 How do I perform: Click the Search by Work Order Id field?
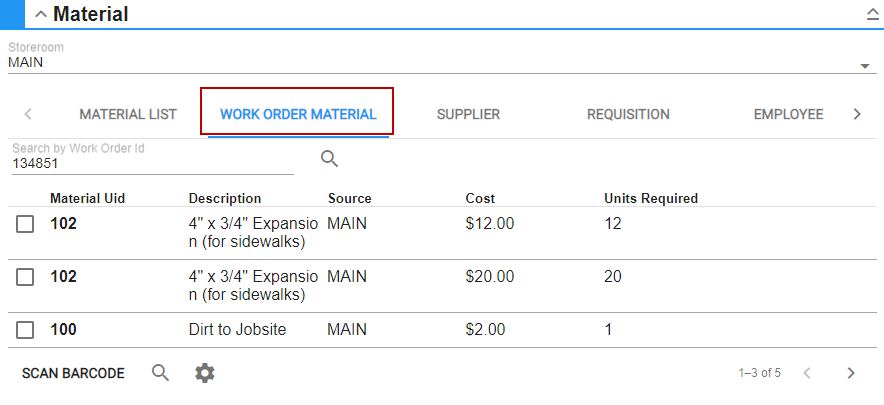[x=150, y=163]
